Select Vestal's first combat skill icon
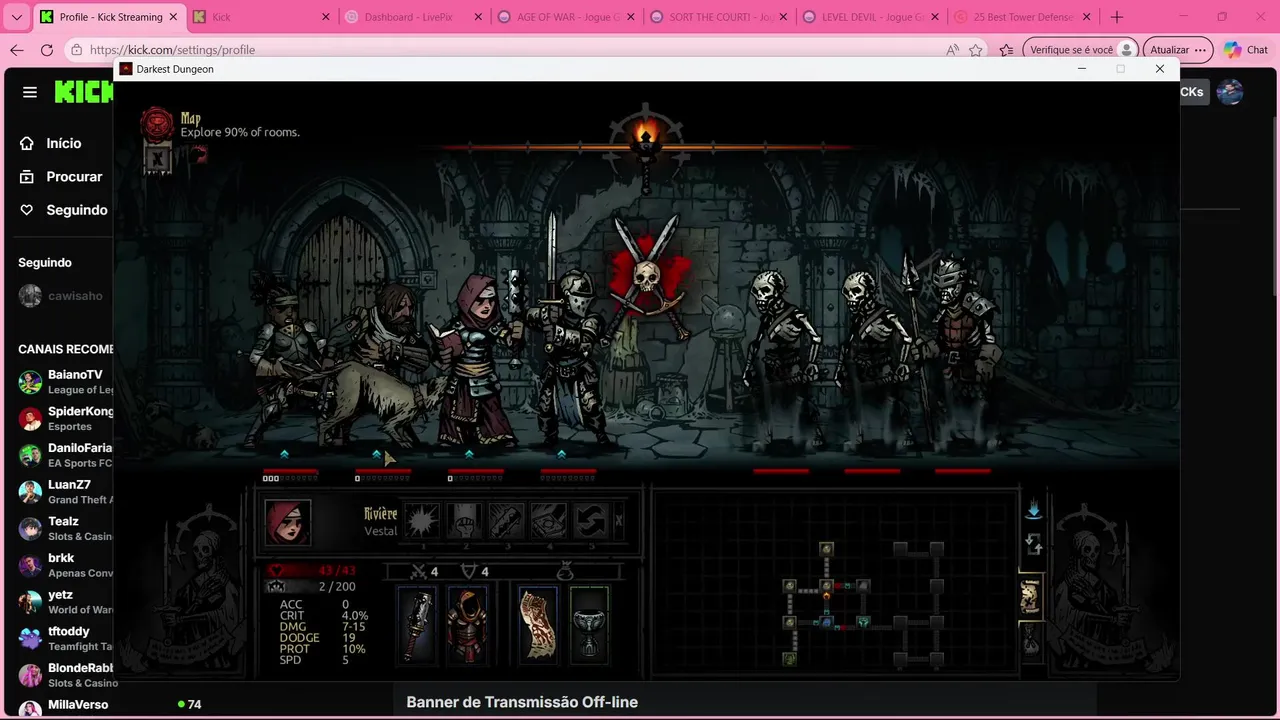The image size is (1280, 720). [423, 520]
